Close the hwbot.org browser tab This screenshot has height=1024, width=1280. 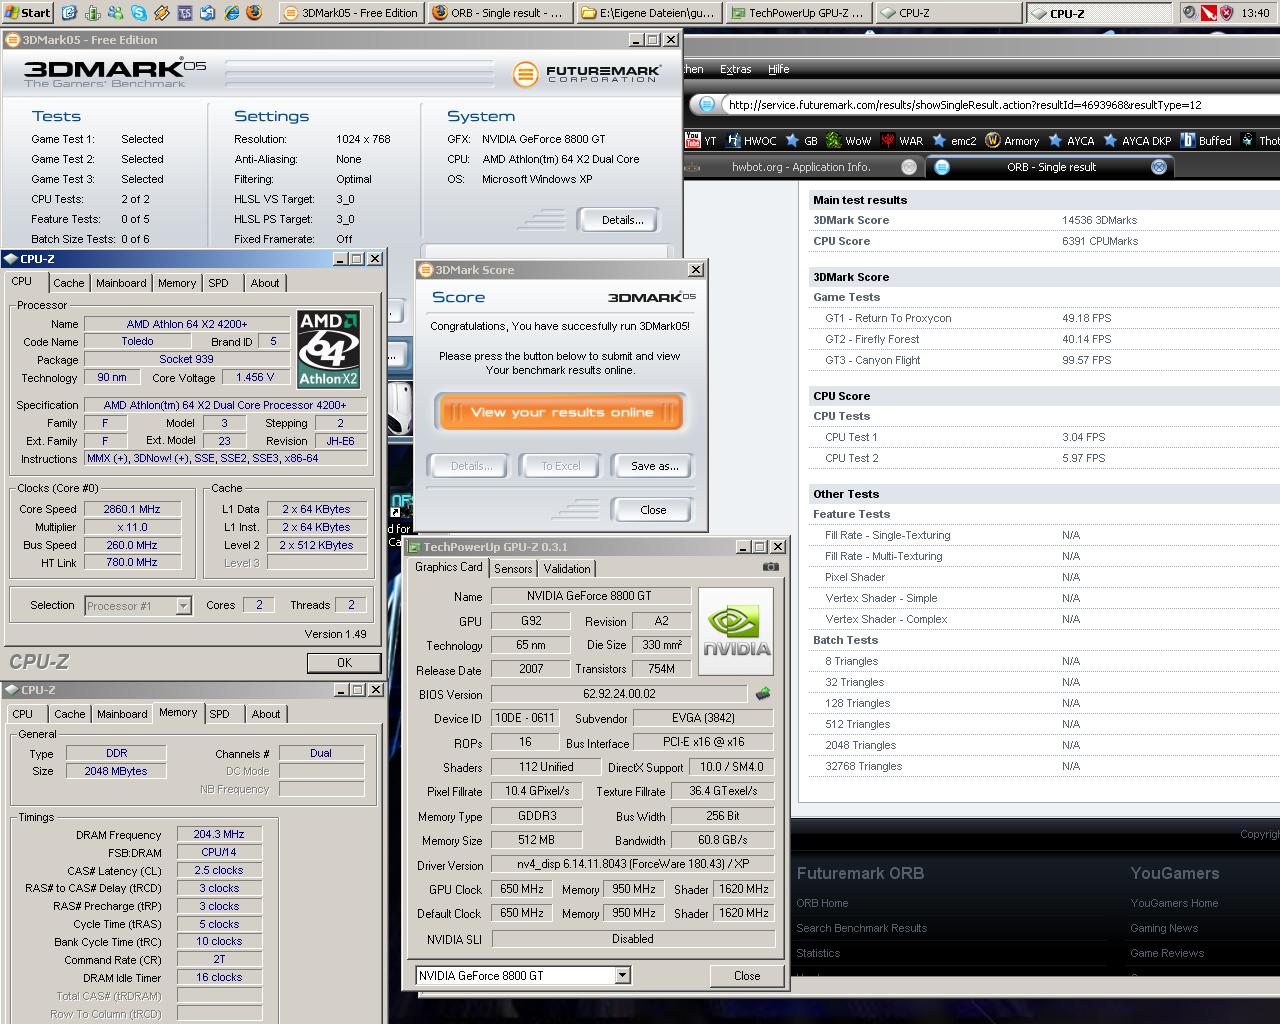coord(909,167)
